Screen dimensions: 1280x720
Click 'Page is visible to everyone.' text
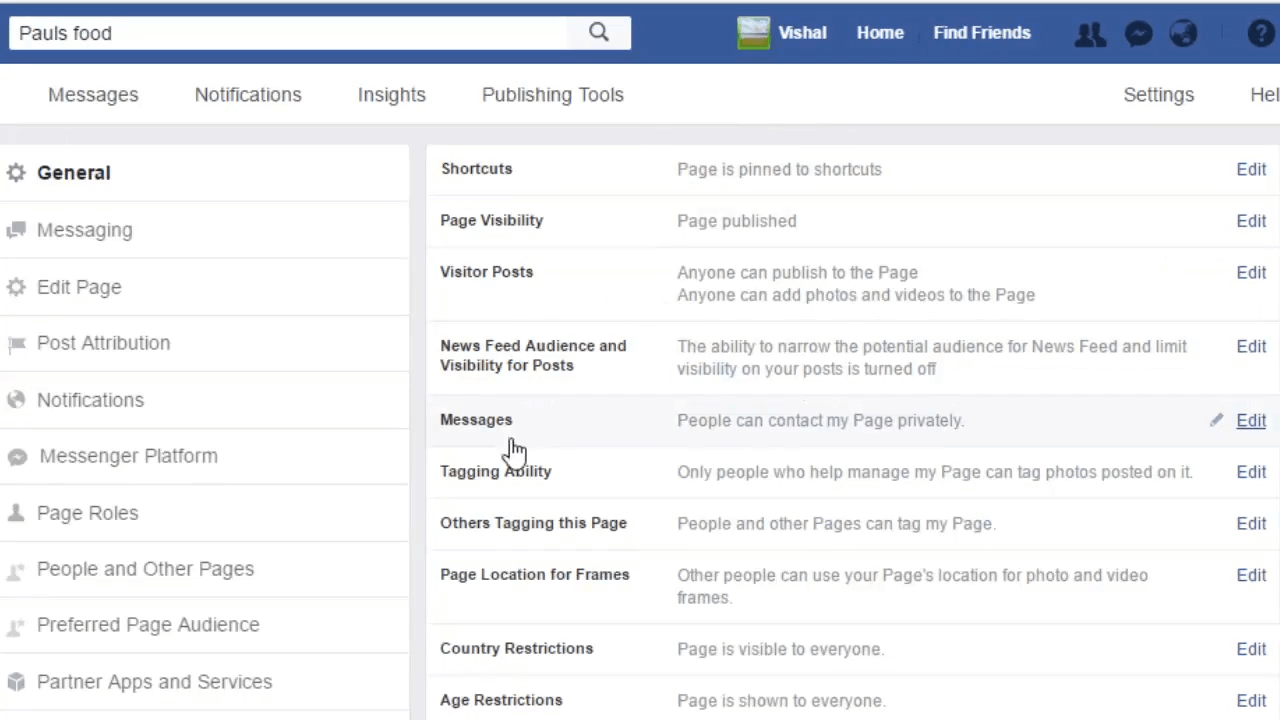coord(780,650)
